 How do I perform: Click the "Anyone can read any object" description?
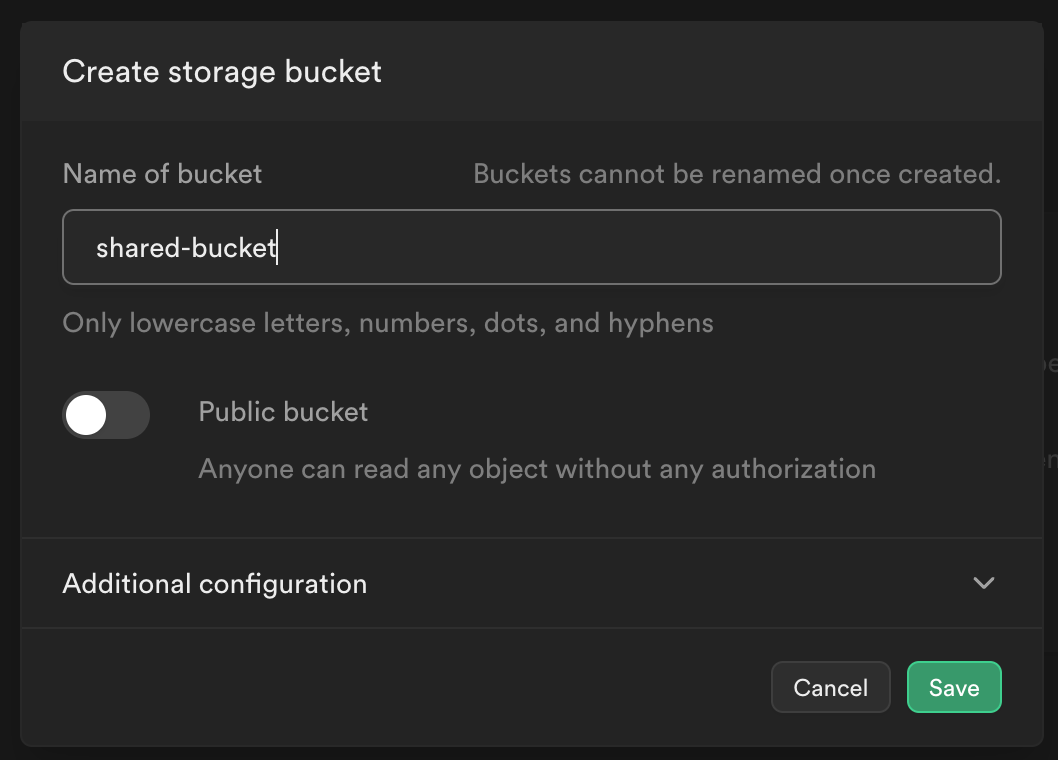pyautogui.click(x=537, y=469)
